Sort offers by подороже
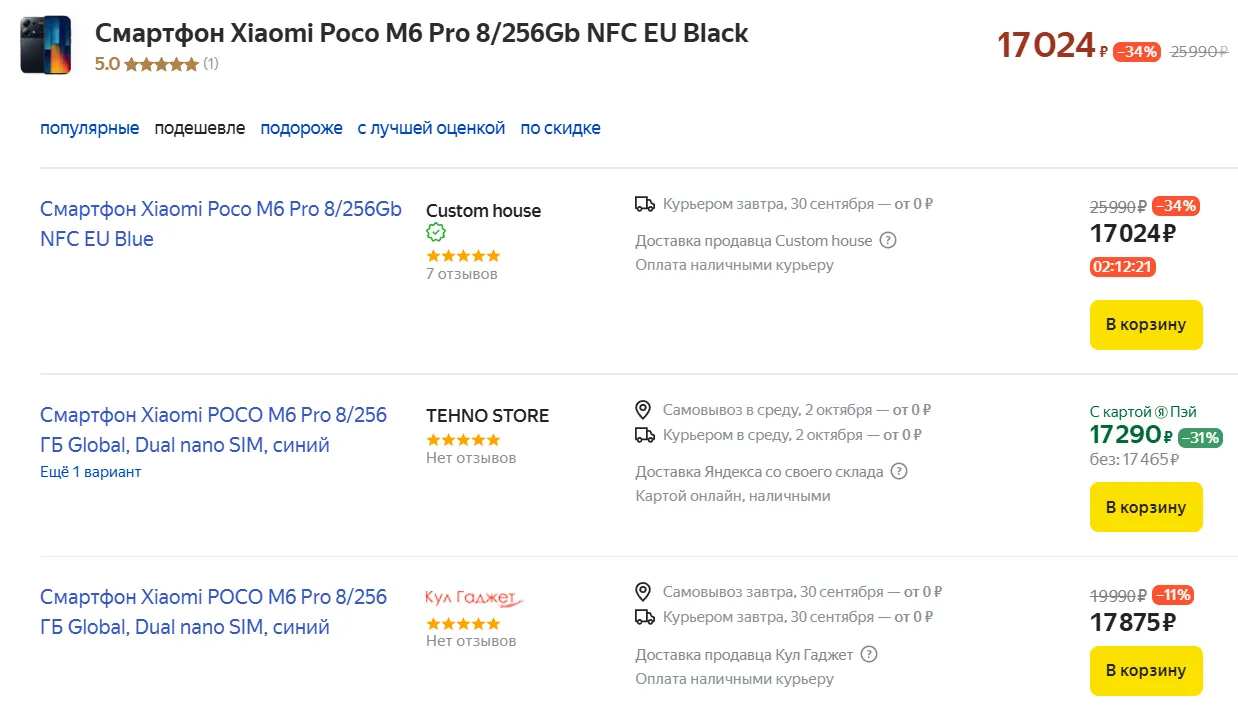 [301, 128]
